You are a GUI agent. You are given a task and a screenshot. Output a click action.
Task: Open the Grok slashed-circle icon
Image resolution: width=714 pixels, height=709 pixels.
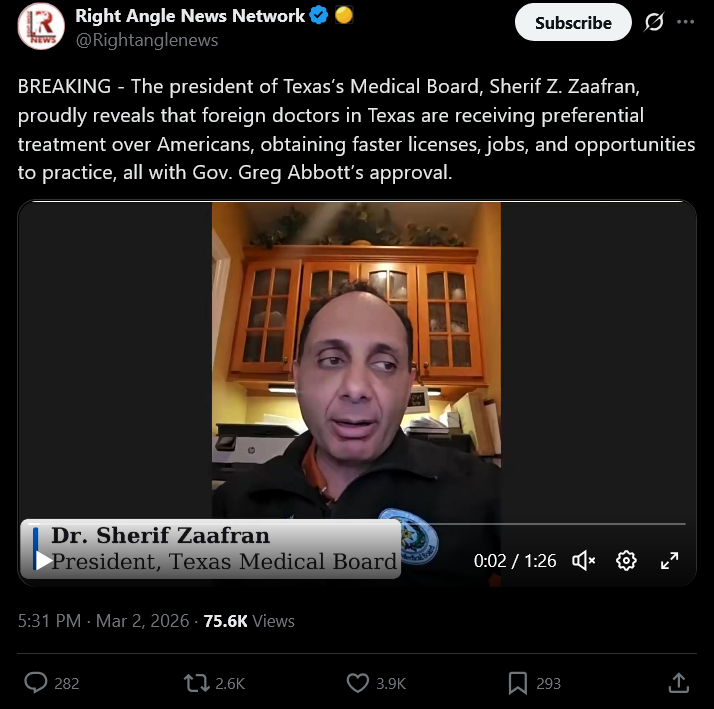pos(654,22)
